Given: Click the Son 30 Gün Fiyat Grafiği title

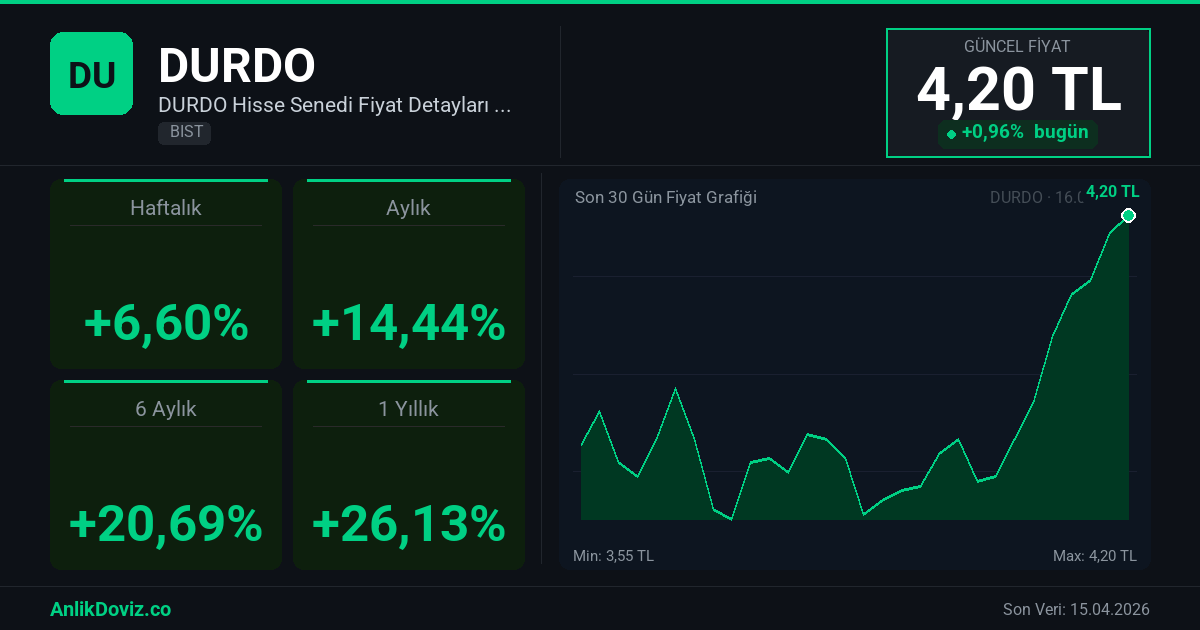Looking at the screenshot, I should click(x=665, y=197).
